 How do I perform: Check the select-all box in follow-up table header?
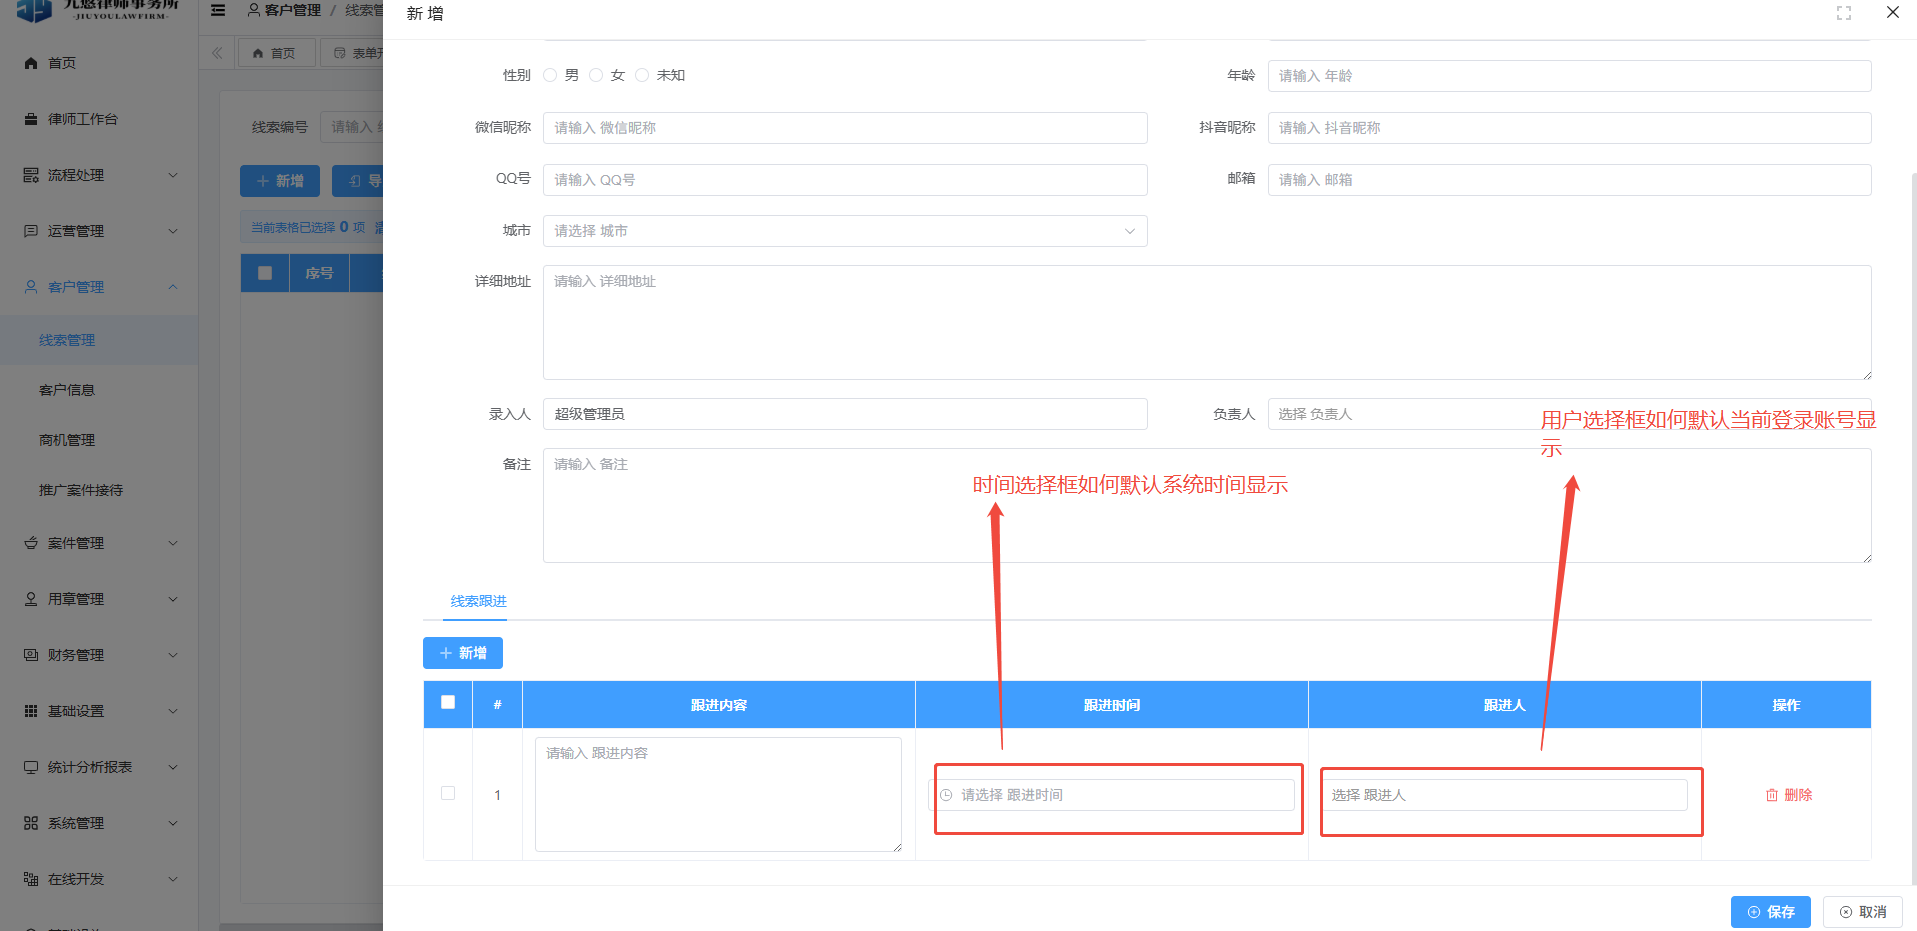tap(448, 703)
